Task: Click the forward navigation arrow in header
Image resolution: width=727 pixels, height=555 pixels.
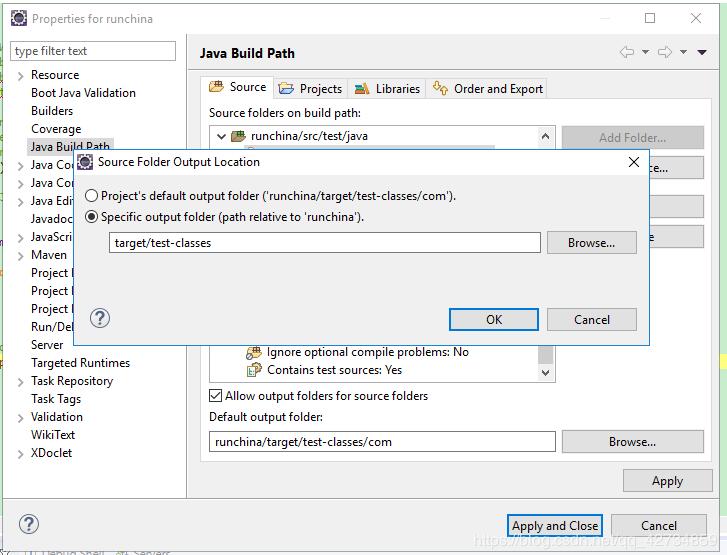Action: 665,52
